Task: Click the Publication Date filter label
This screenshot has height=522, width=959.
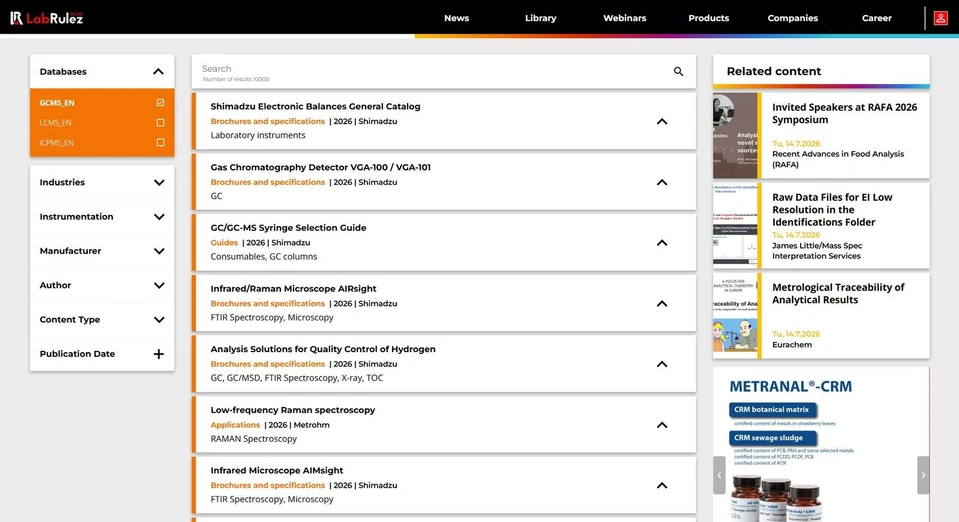Action: [x=77, y=354]
